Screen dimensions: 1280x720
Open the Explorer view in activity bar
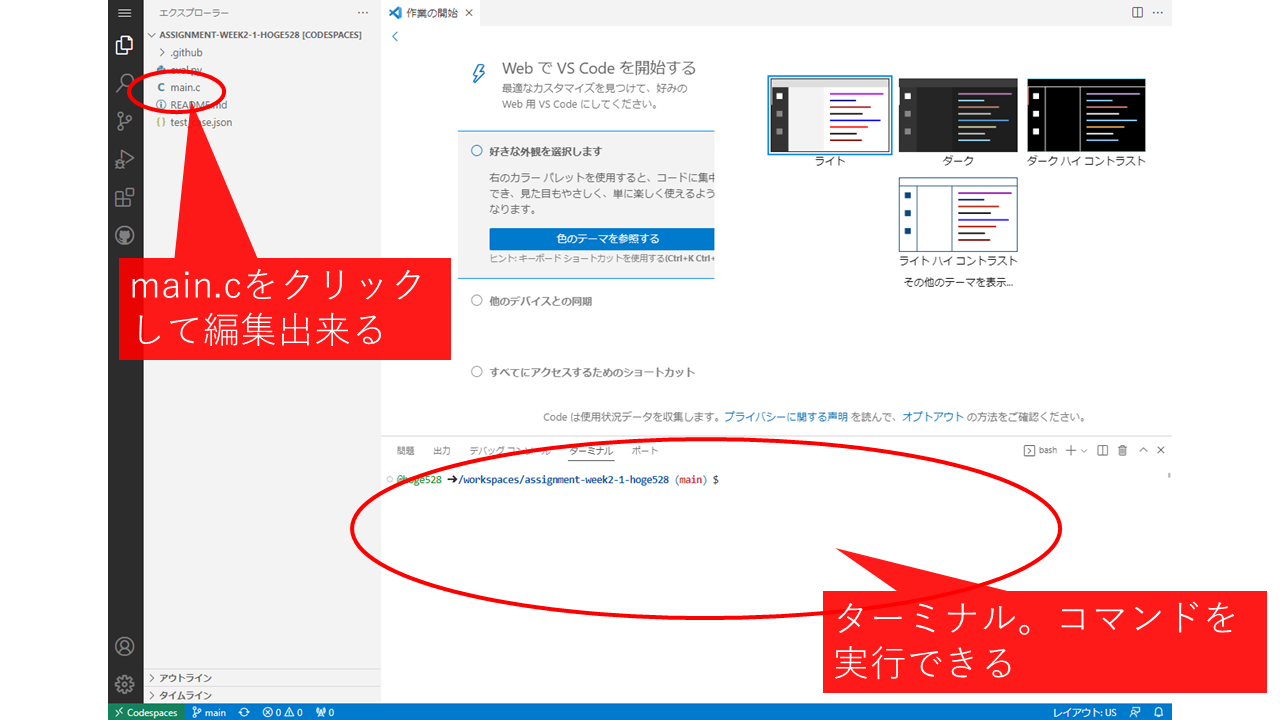(125, 45)
